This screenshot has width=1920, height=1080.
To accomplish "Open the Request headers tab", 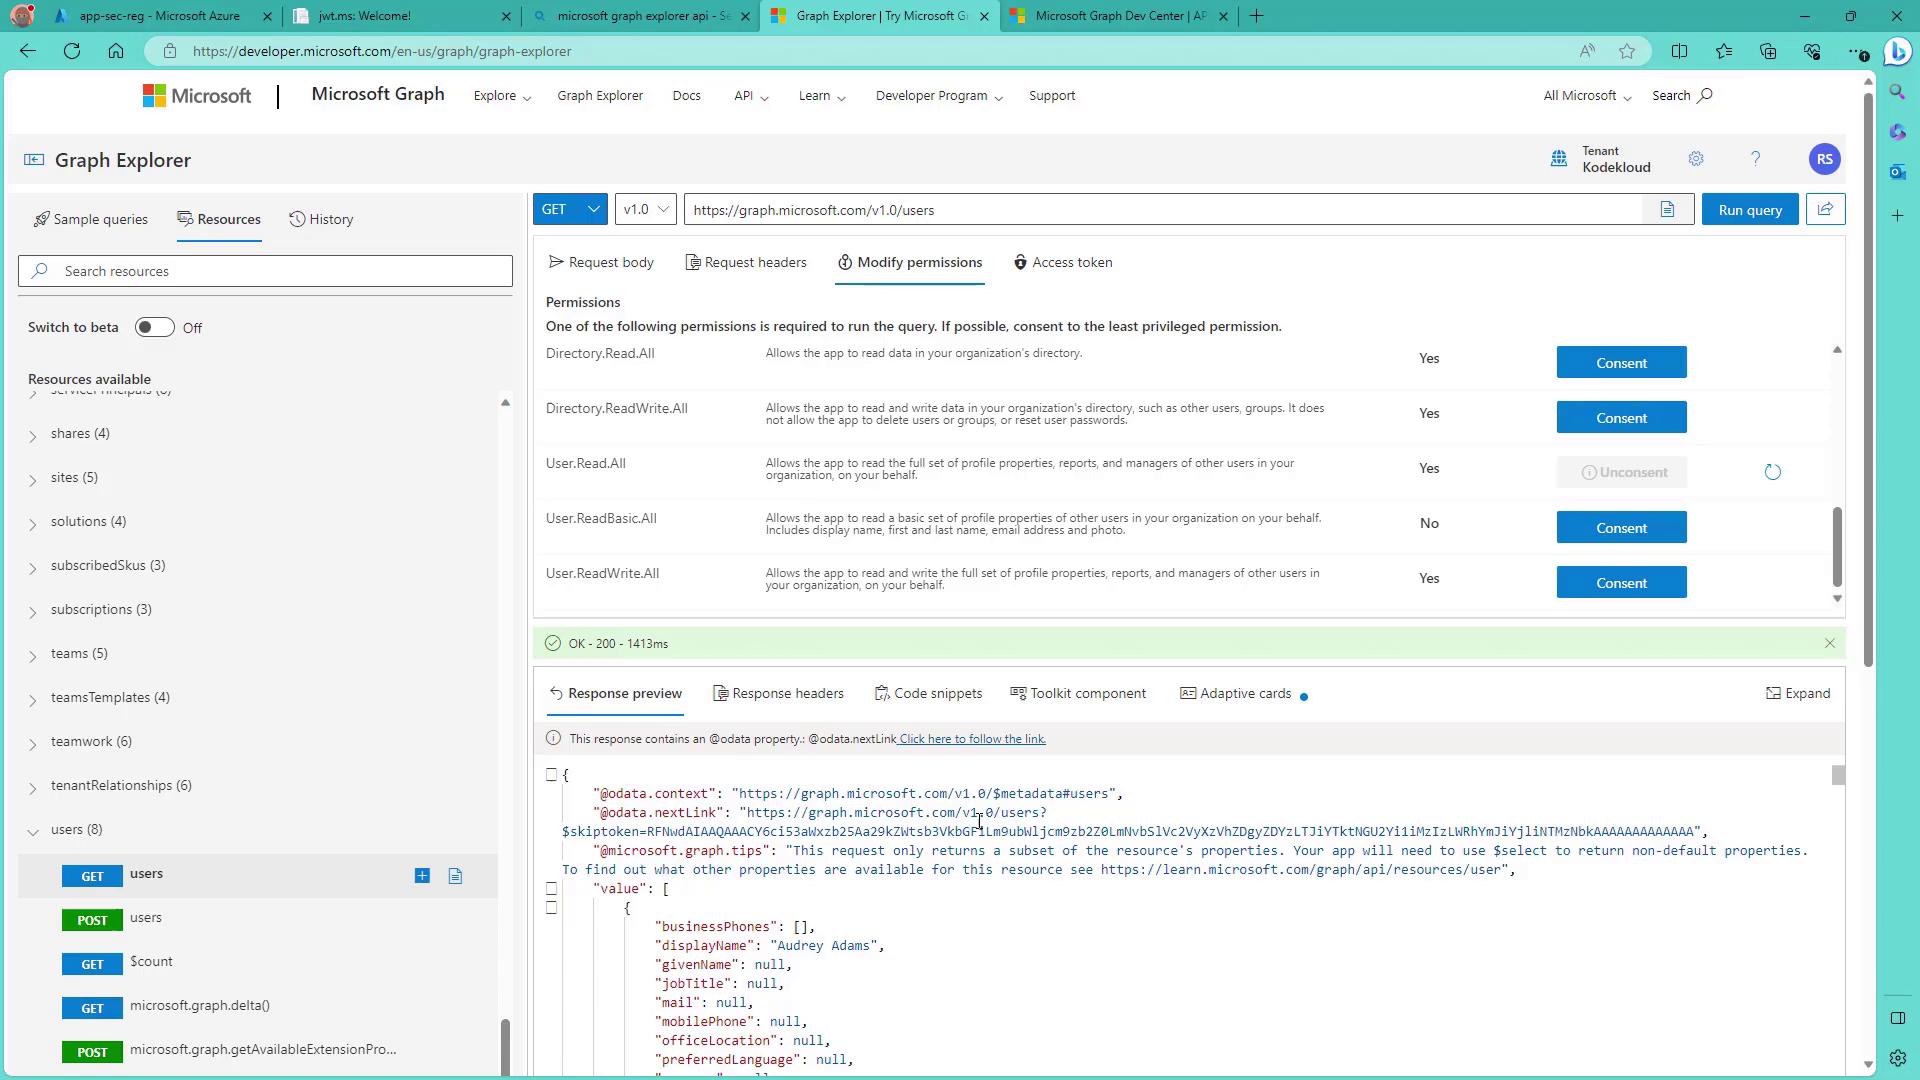I will click(x=746, y=262).
